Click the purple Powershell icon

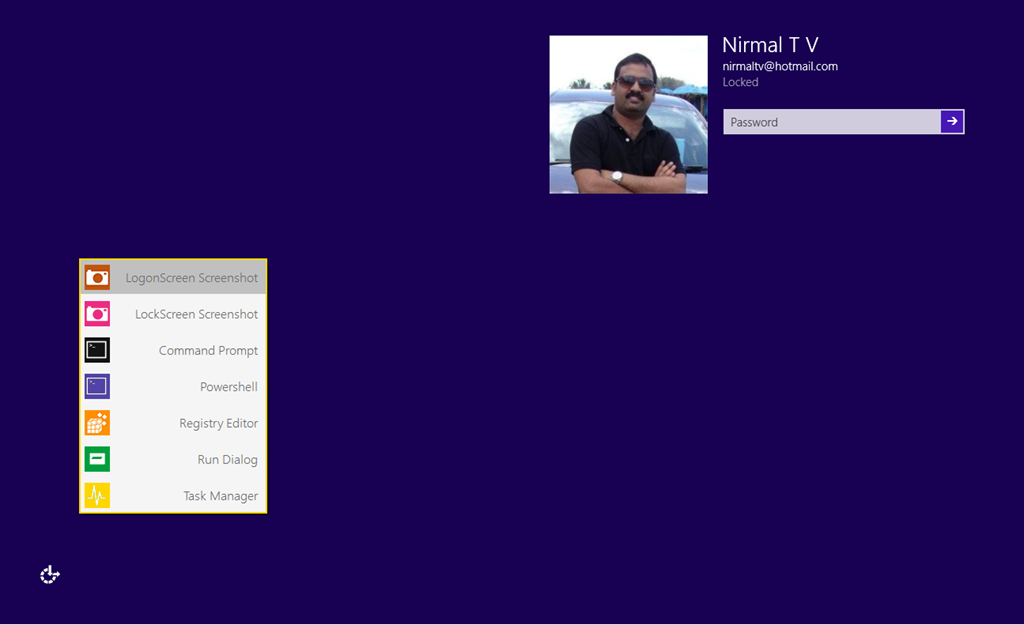tap(97, 387)
